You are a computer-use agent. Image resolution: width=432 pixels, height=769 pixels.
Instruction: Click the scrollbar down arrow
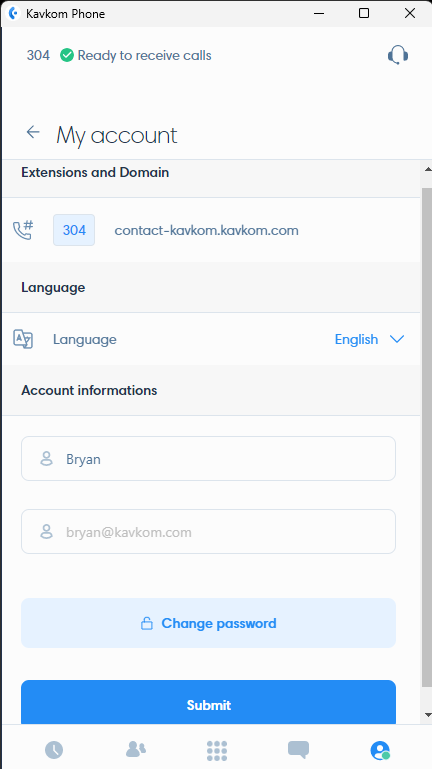(427, 715)
